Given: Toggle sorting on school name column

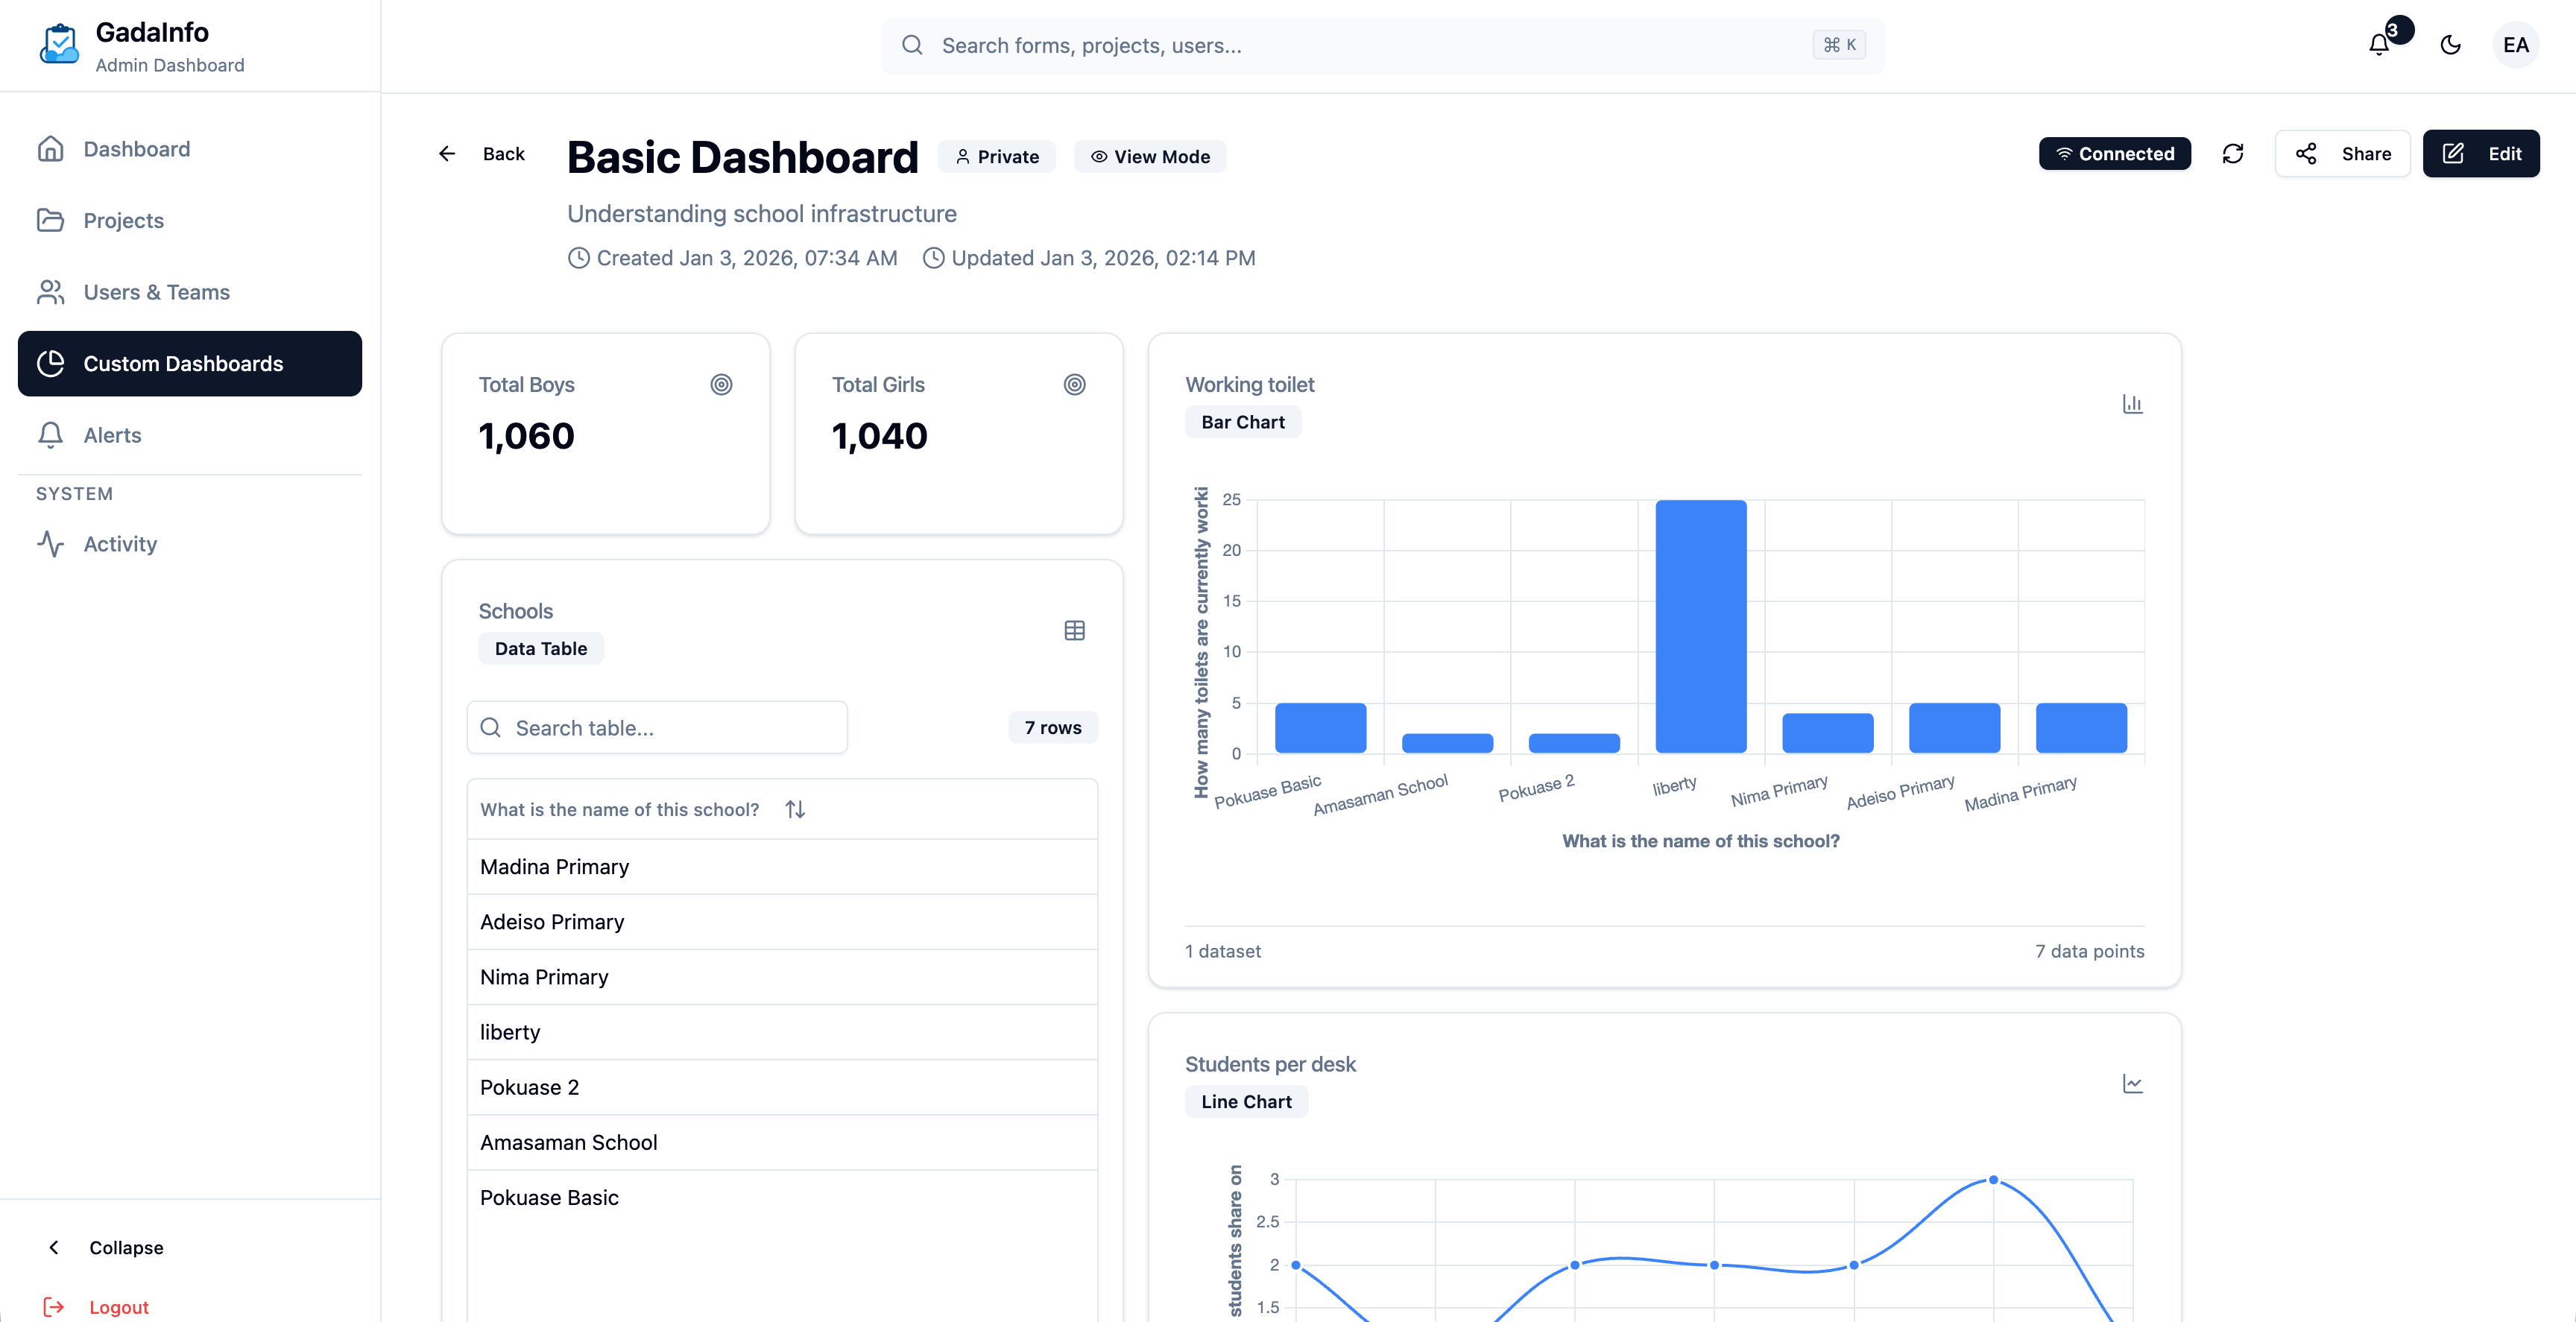Looking at the screenshot, I should coord(795,809).
